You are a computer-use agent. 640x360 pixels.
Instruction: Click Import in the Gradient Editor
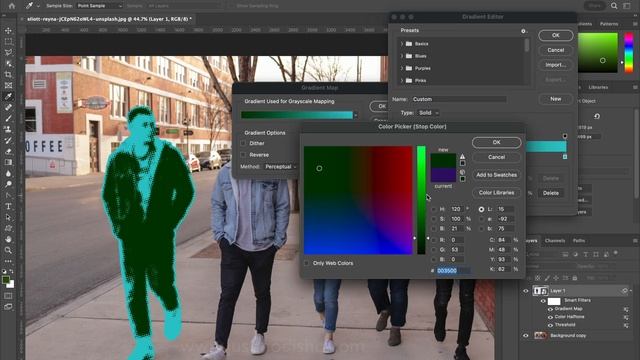click(556, 65)
